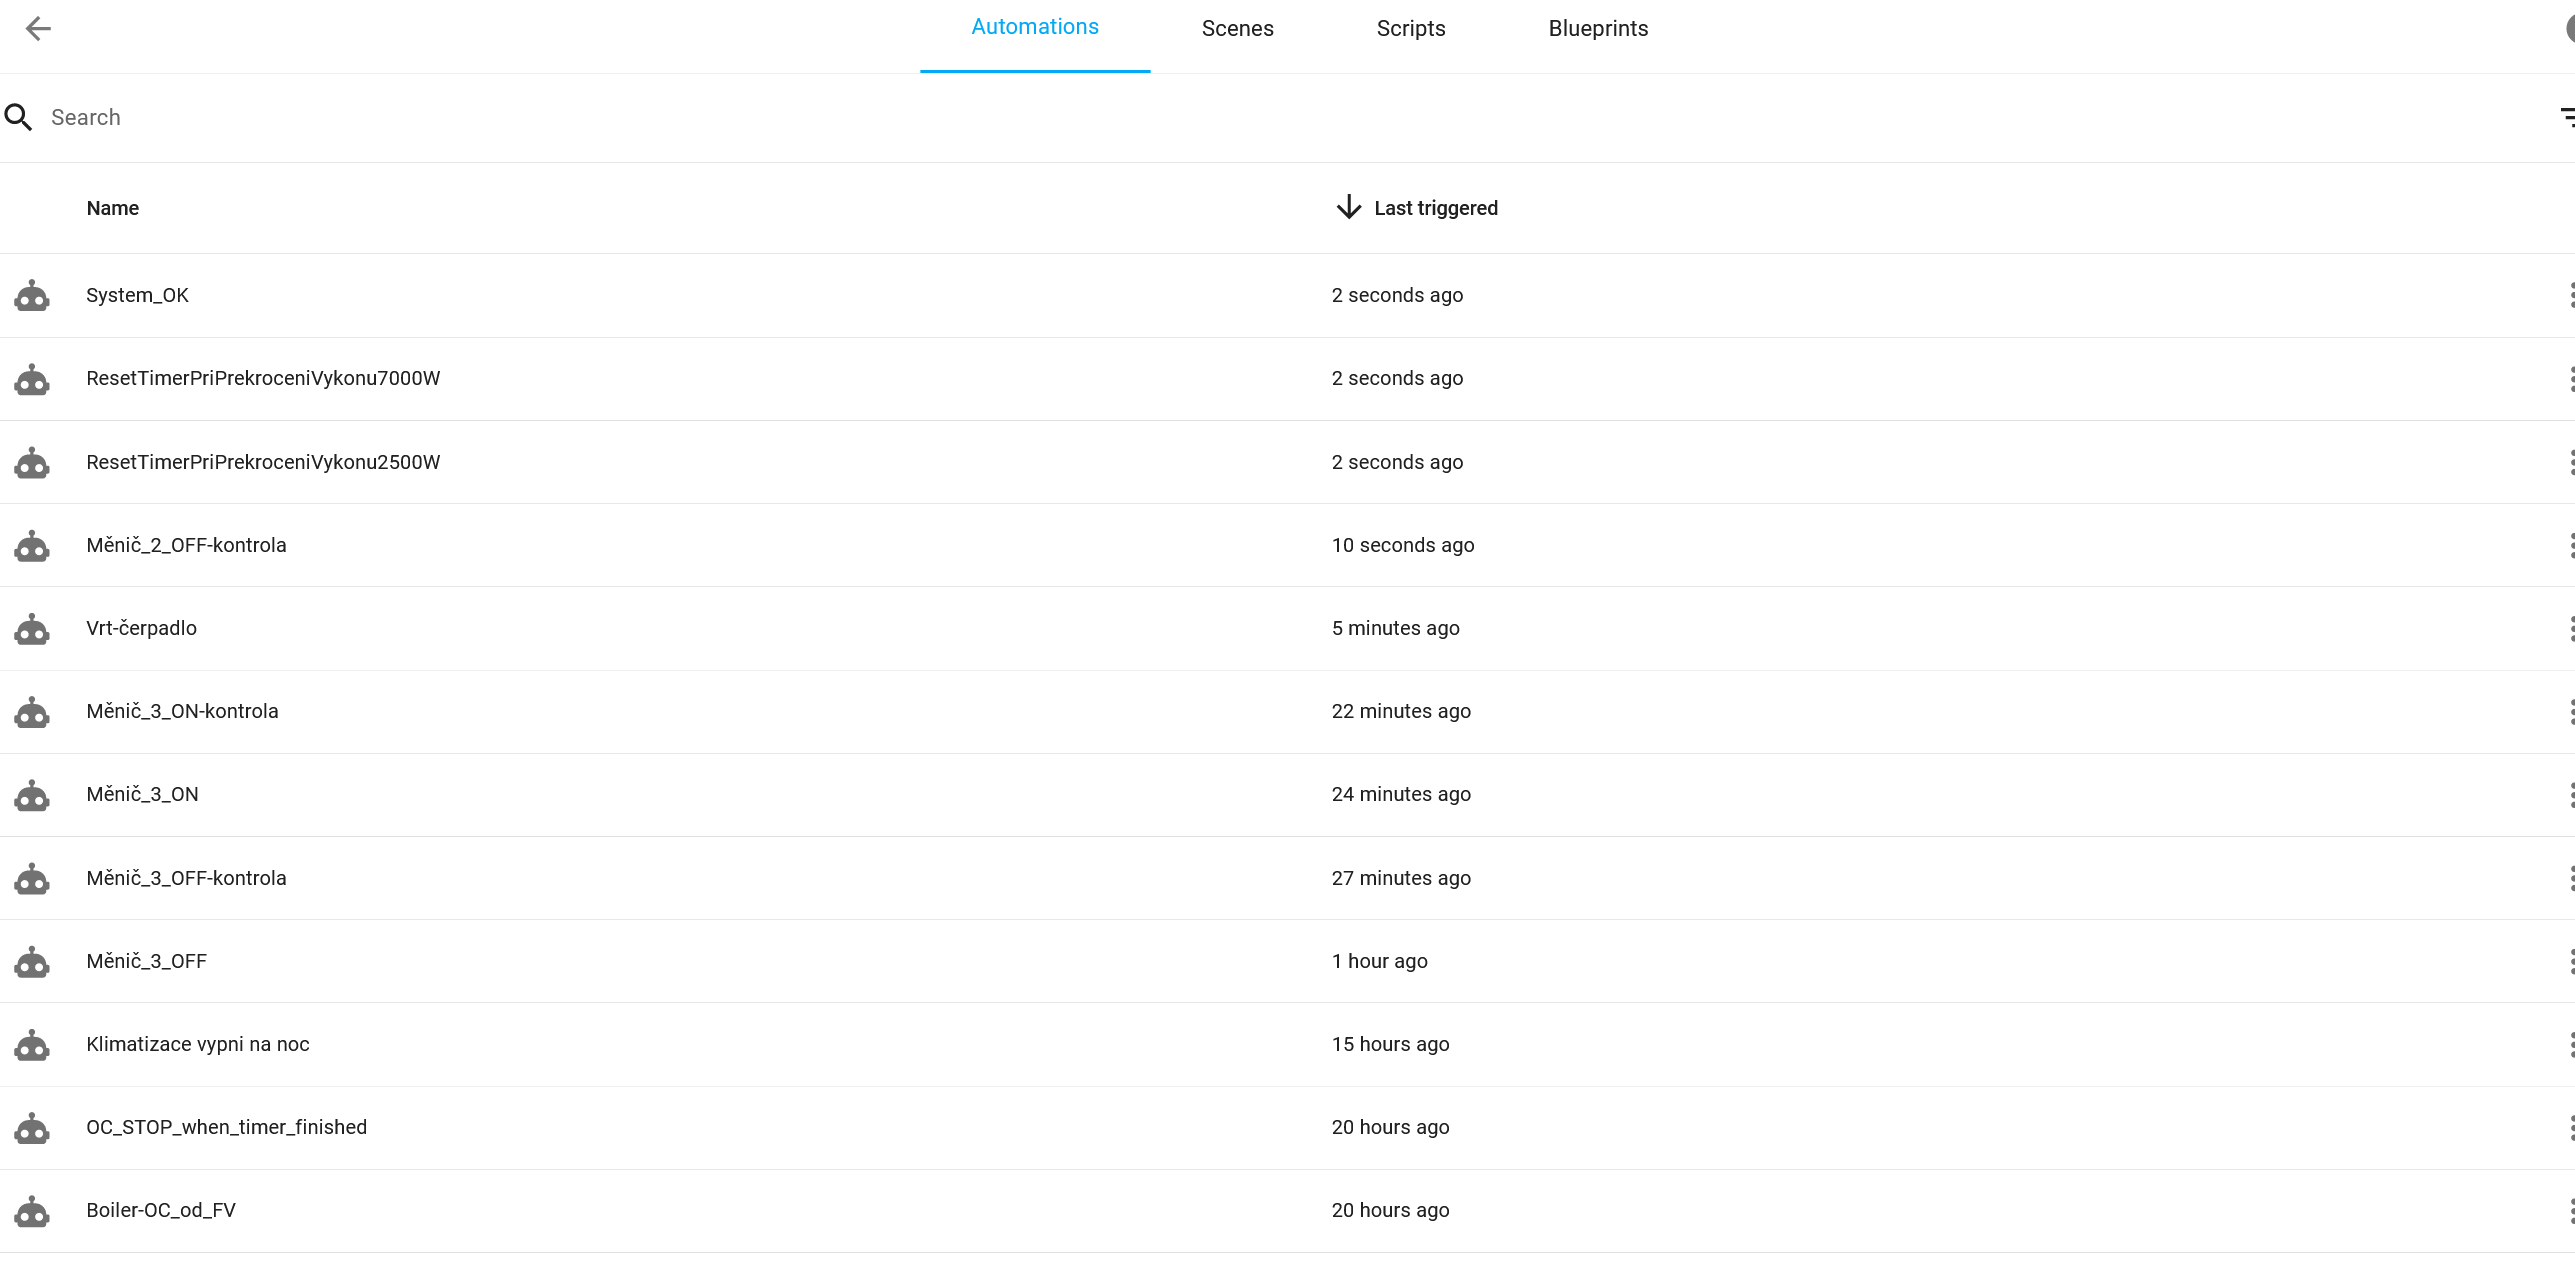
Task: Click the back arrow icon
Action: click(38, 28)
